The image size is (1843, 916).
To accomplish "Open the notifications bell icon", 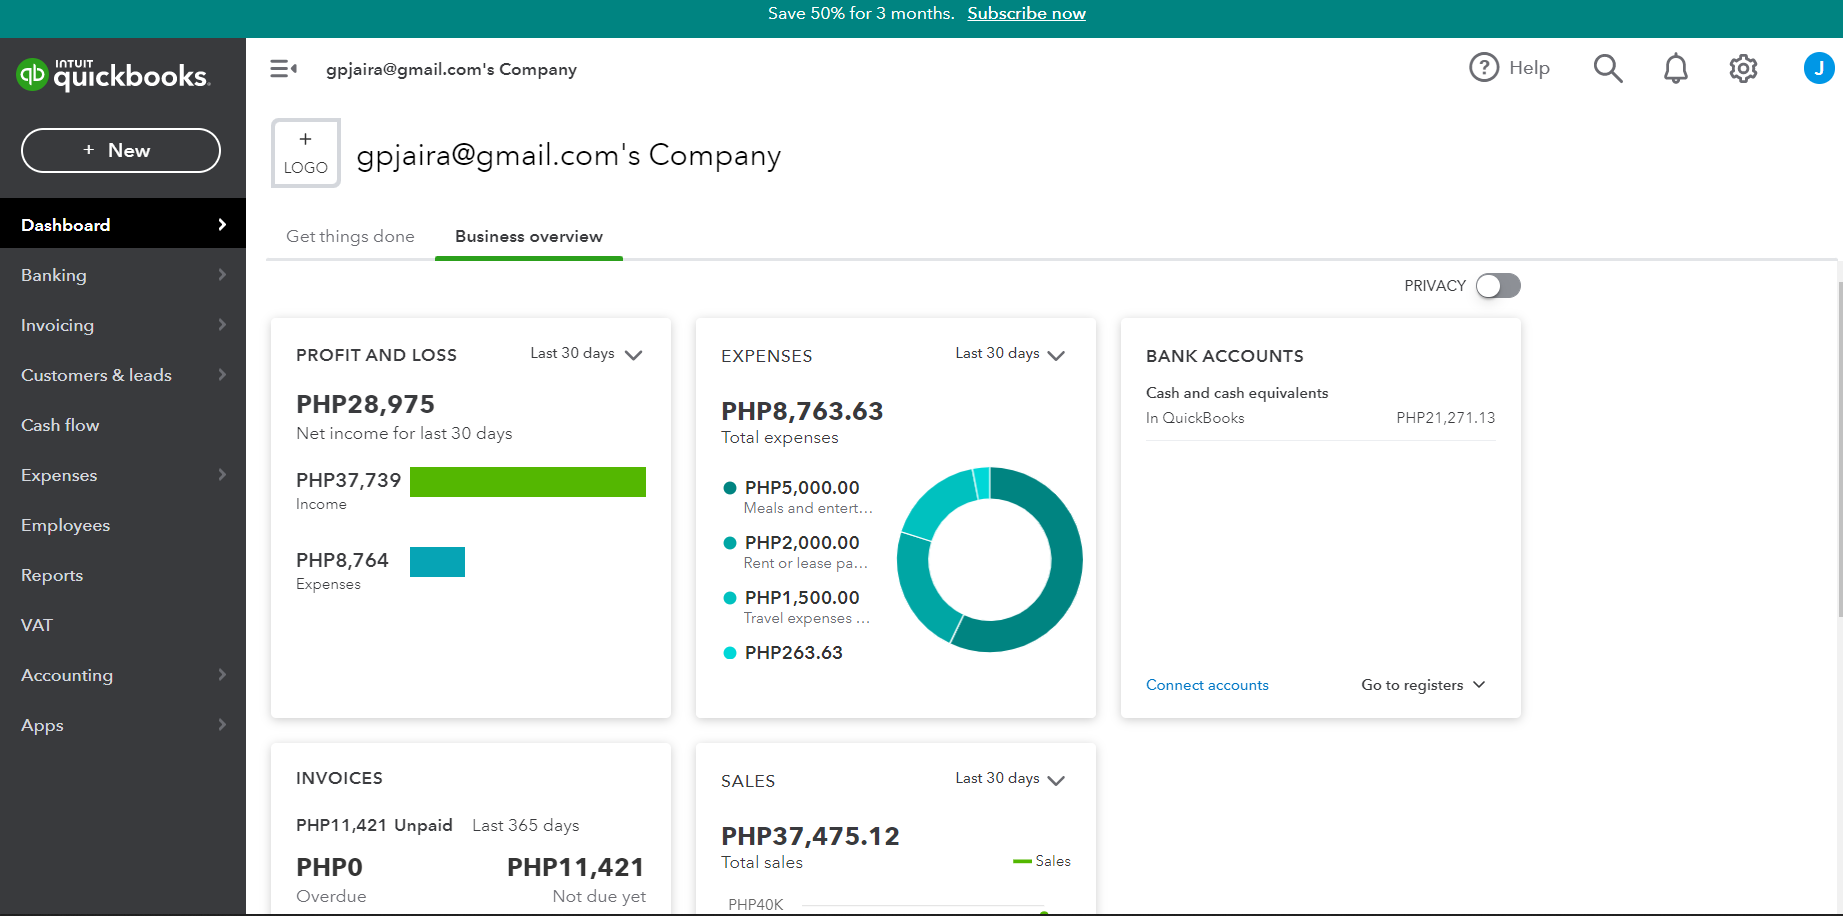I will tap(1676, 68).
